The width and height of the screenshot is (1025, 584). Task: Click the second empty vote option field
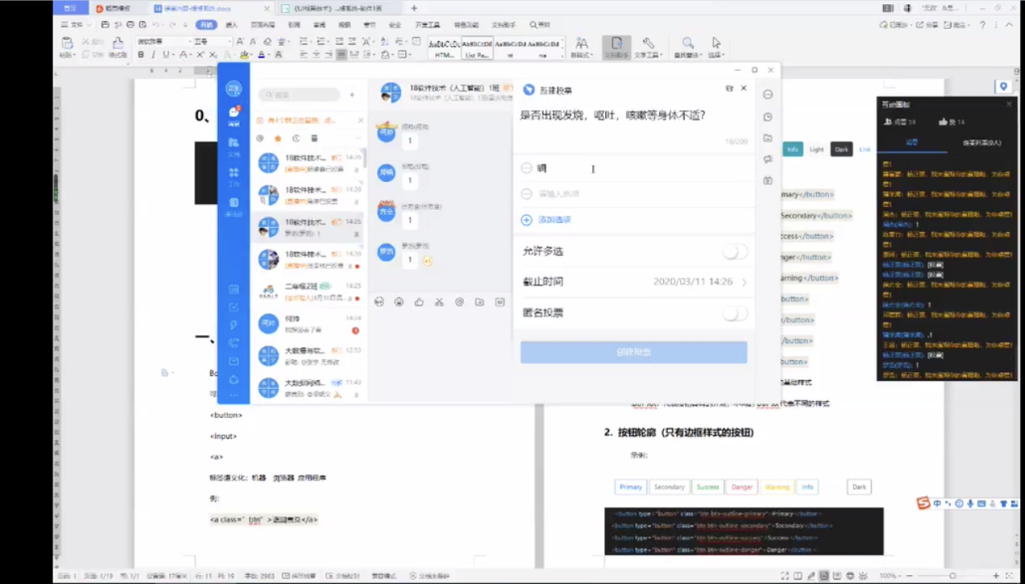click(634, 194)
